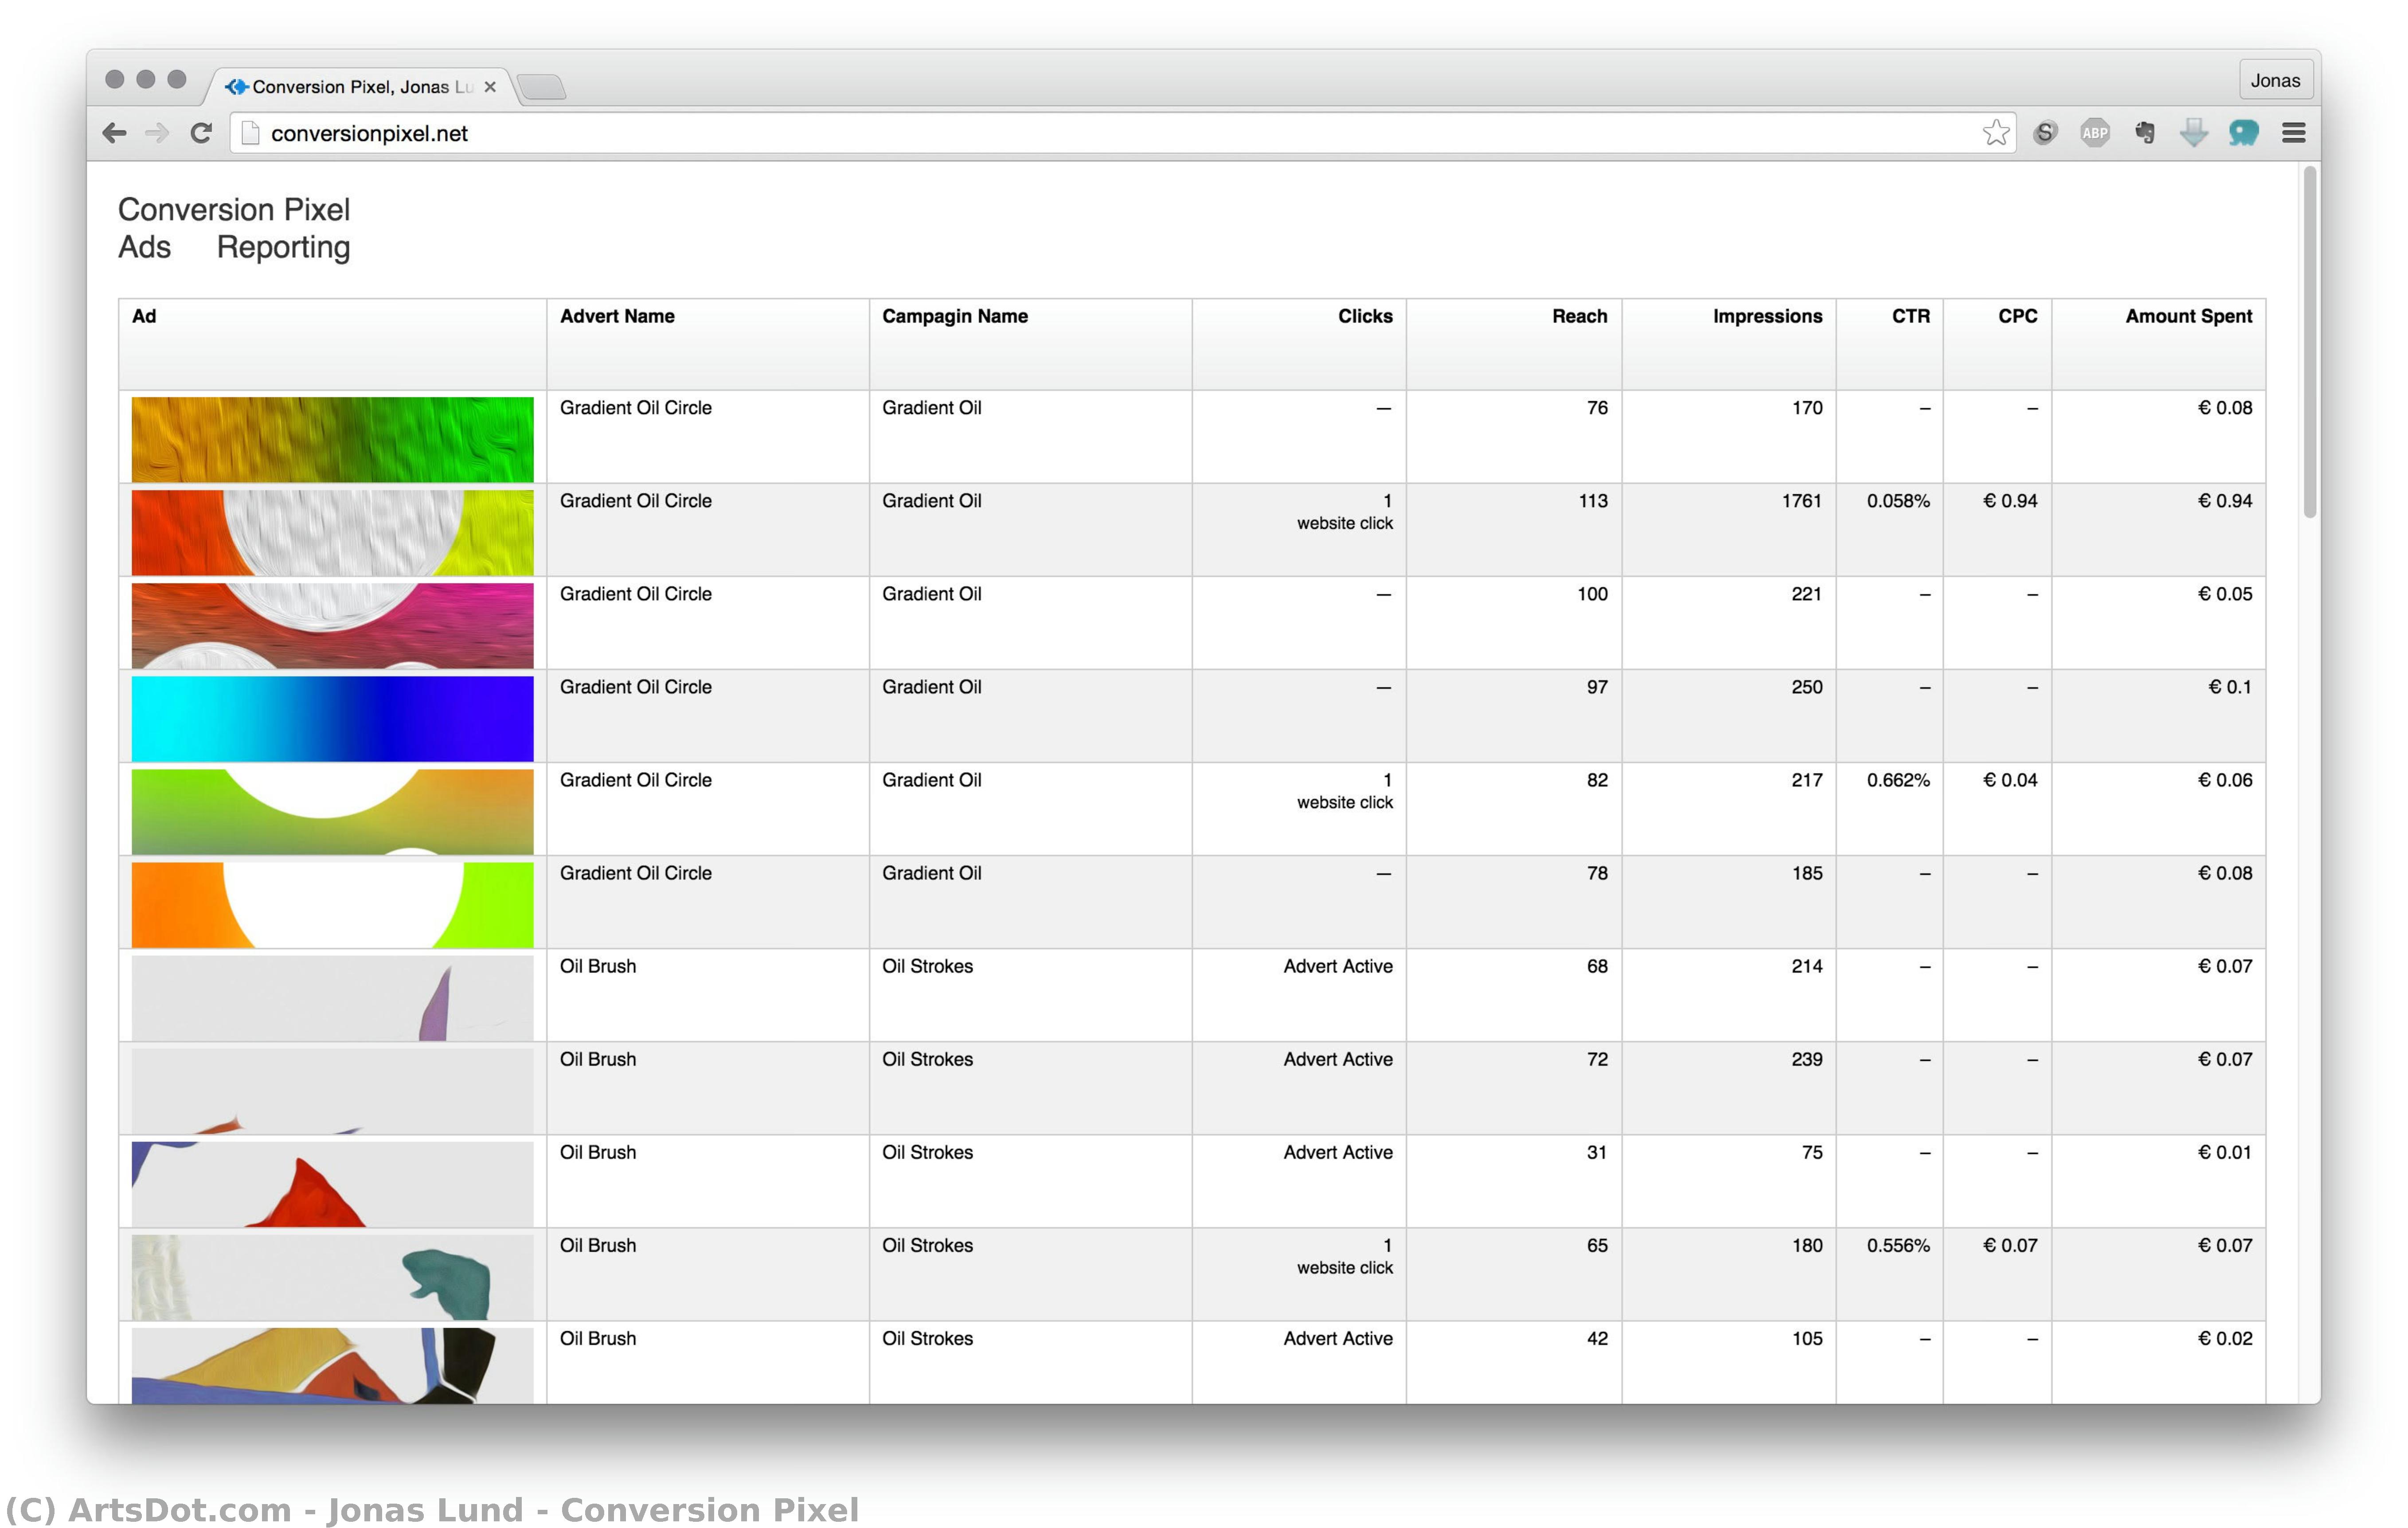Open the red-pink ad thumbnail with circles
Image resolution: width=2408 pixels, height=1528 pixels.
pos(333,626)
